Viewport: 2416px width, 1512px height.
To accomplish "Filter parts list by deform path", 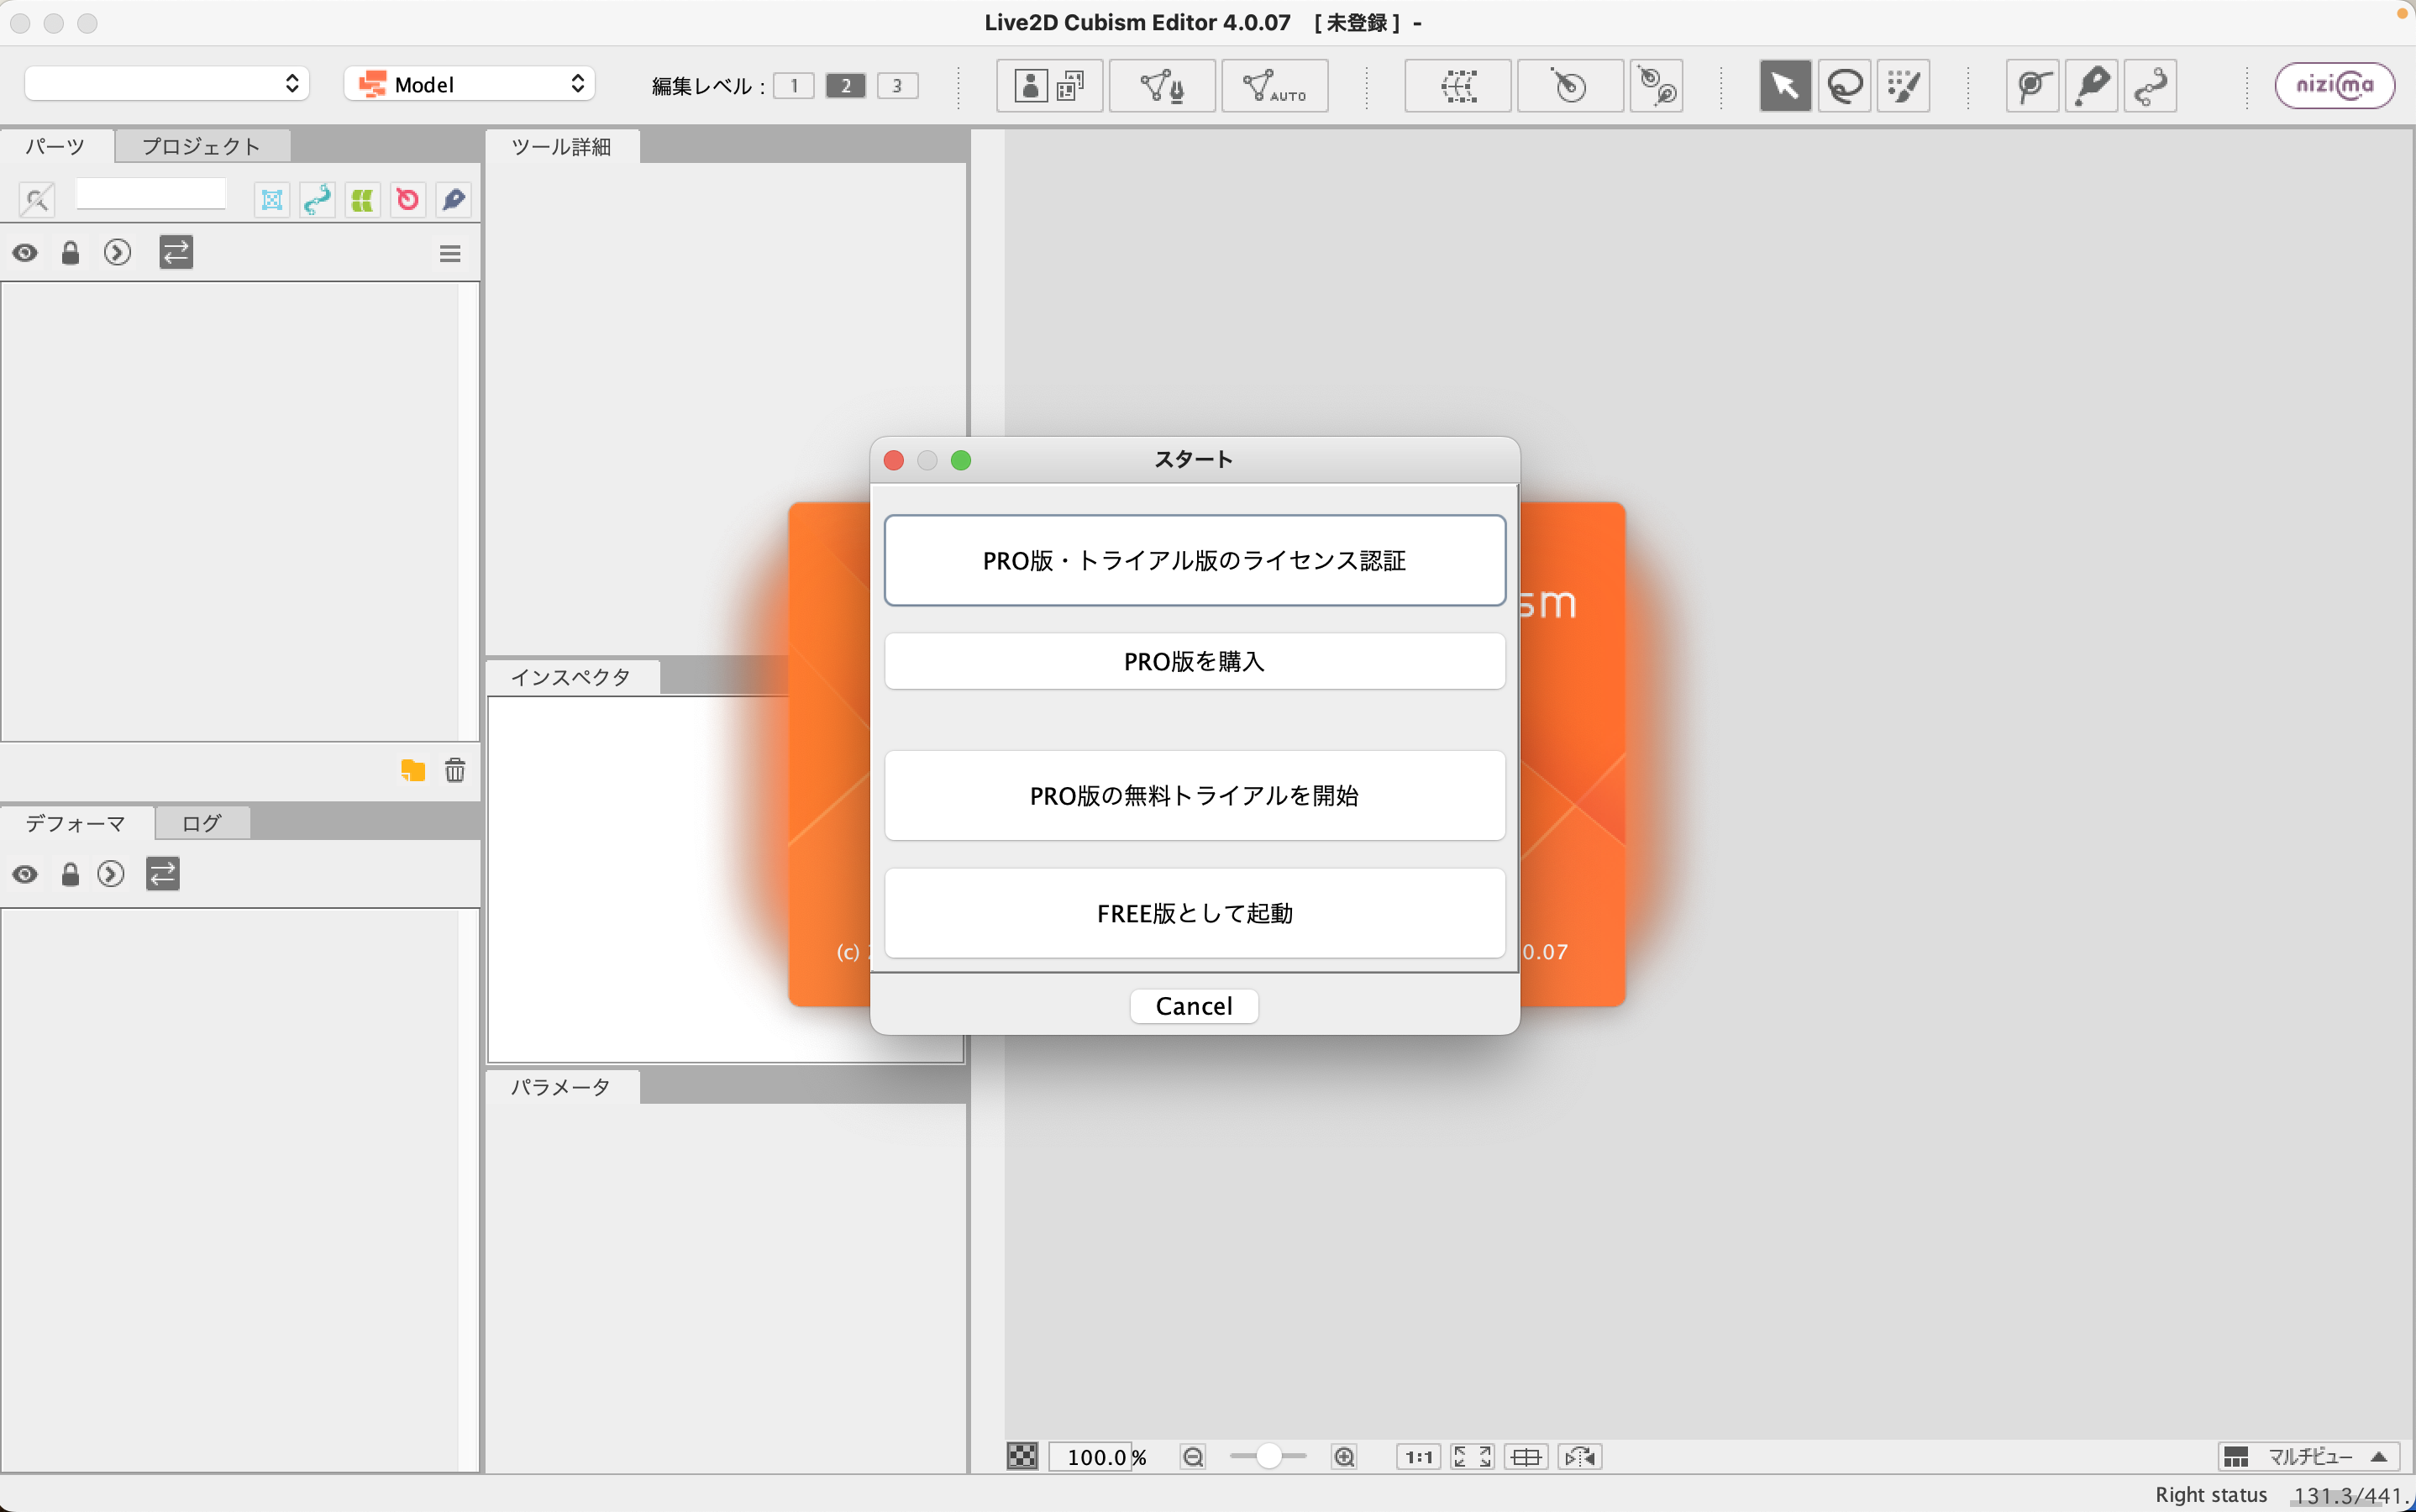I will click(317, 199).
